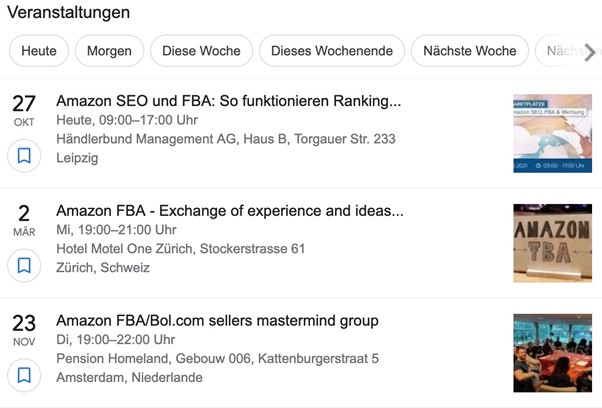Bookmark the Amsterdam mastermind group event
Screen dimensions: 602x408
pyautogui.click(x=24, y=375)
